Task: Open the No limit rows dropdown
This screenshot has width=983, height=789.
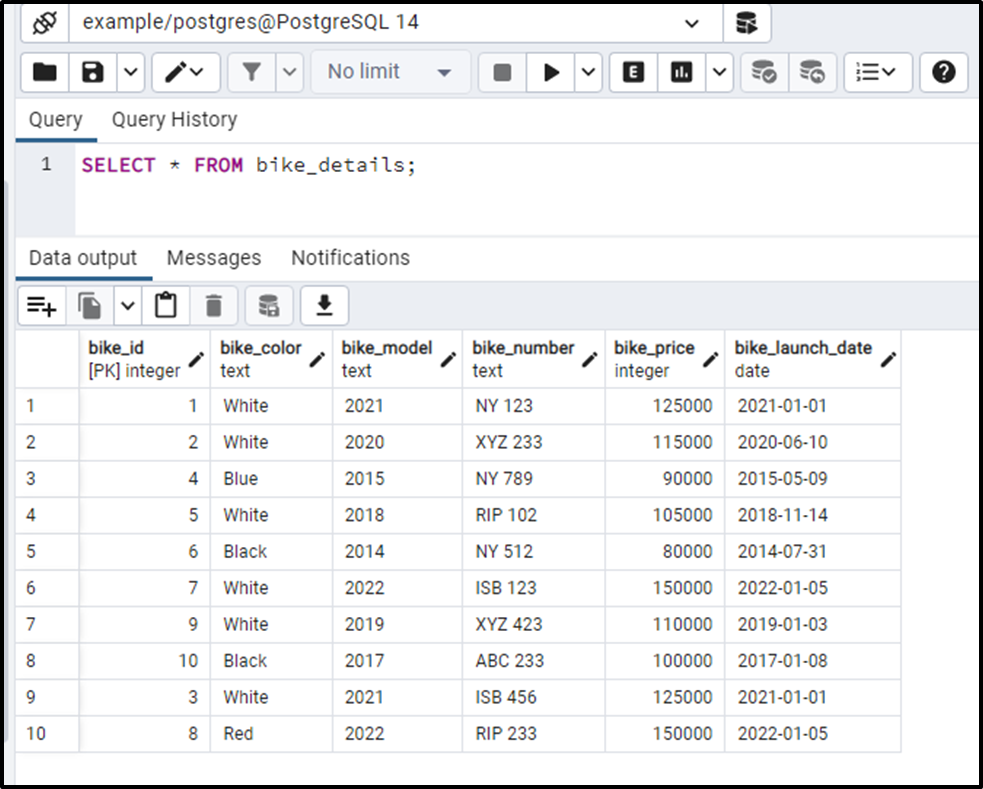Action: (x=388, y=72)
